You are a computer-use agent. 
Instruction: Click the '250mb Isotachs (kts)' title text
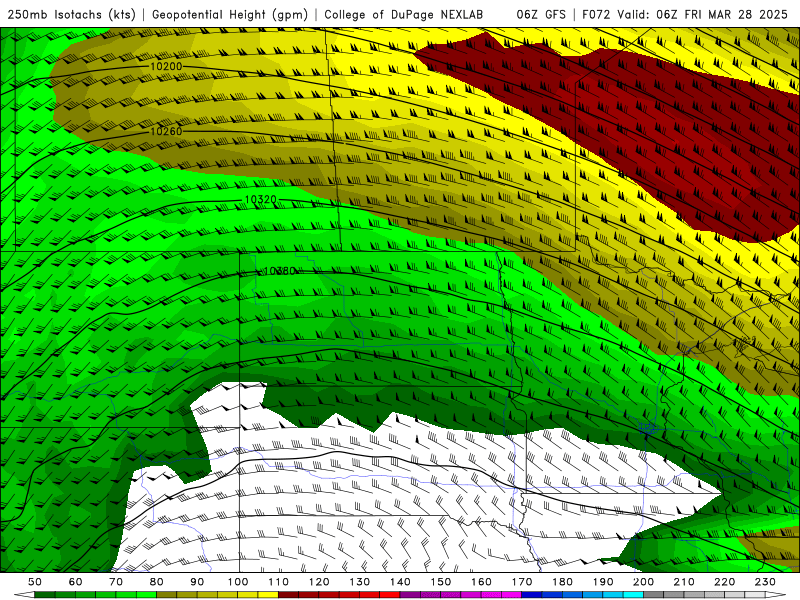click(x=72, y=14)
